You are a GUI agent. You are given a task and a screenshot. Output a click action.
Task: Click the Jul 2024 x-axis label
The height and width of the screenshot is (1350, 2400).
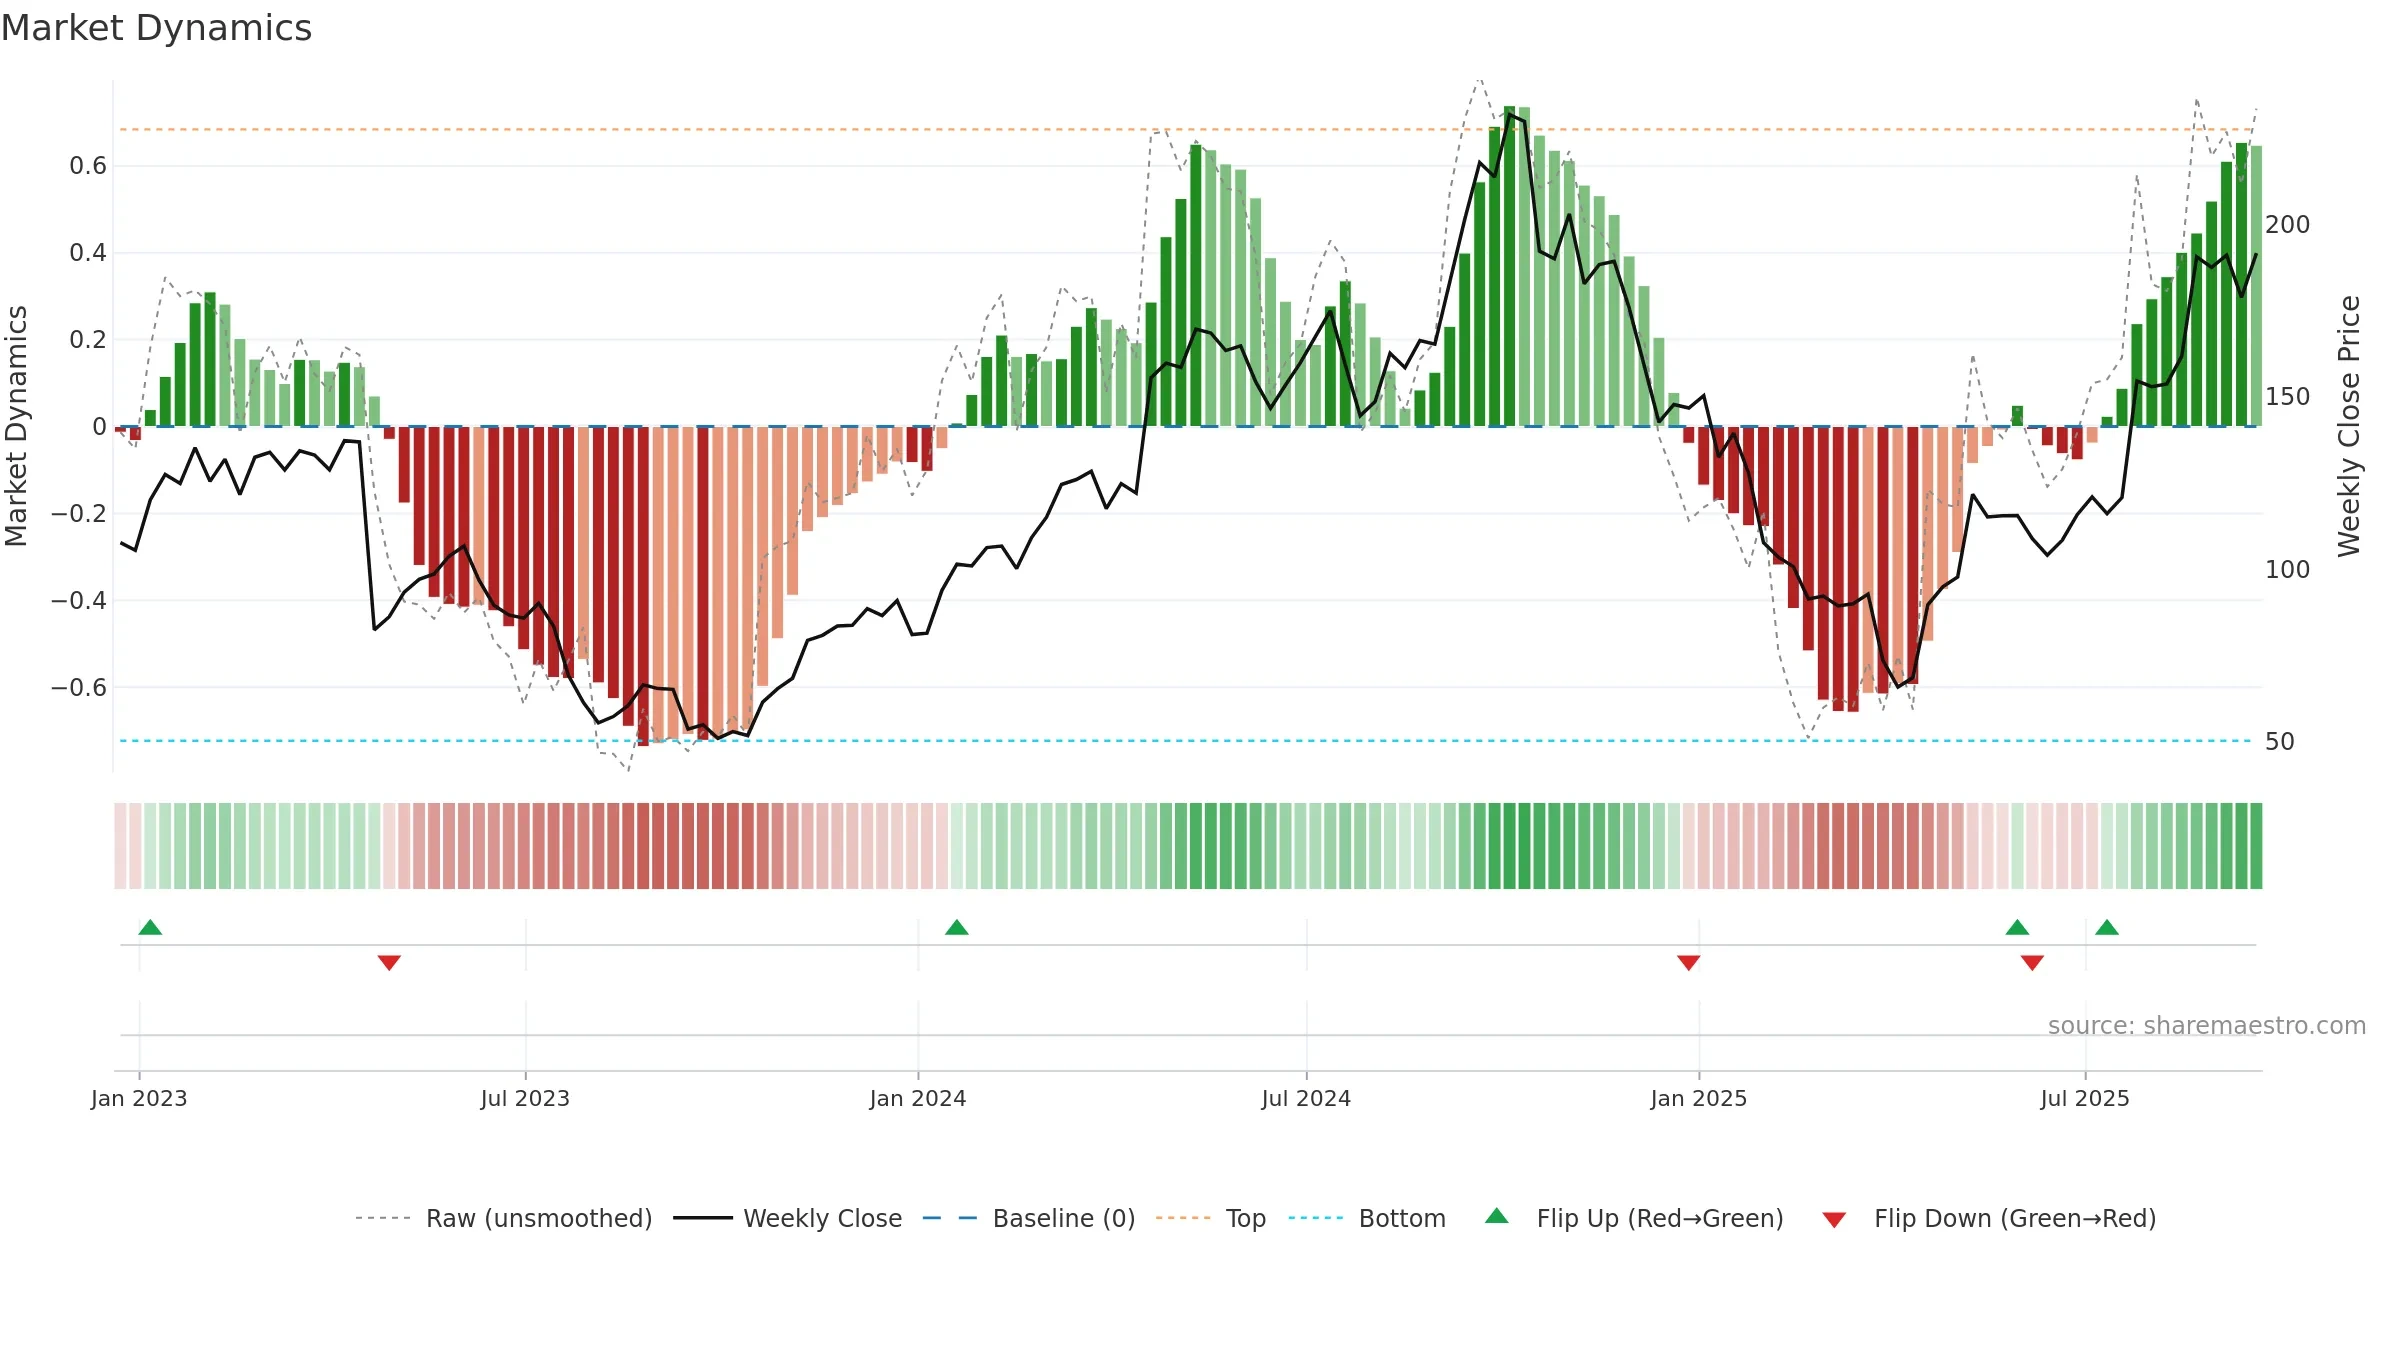tap(1306, 1098)
